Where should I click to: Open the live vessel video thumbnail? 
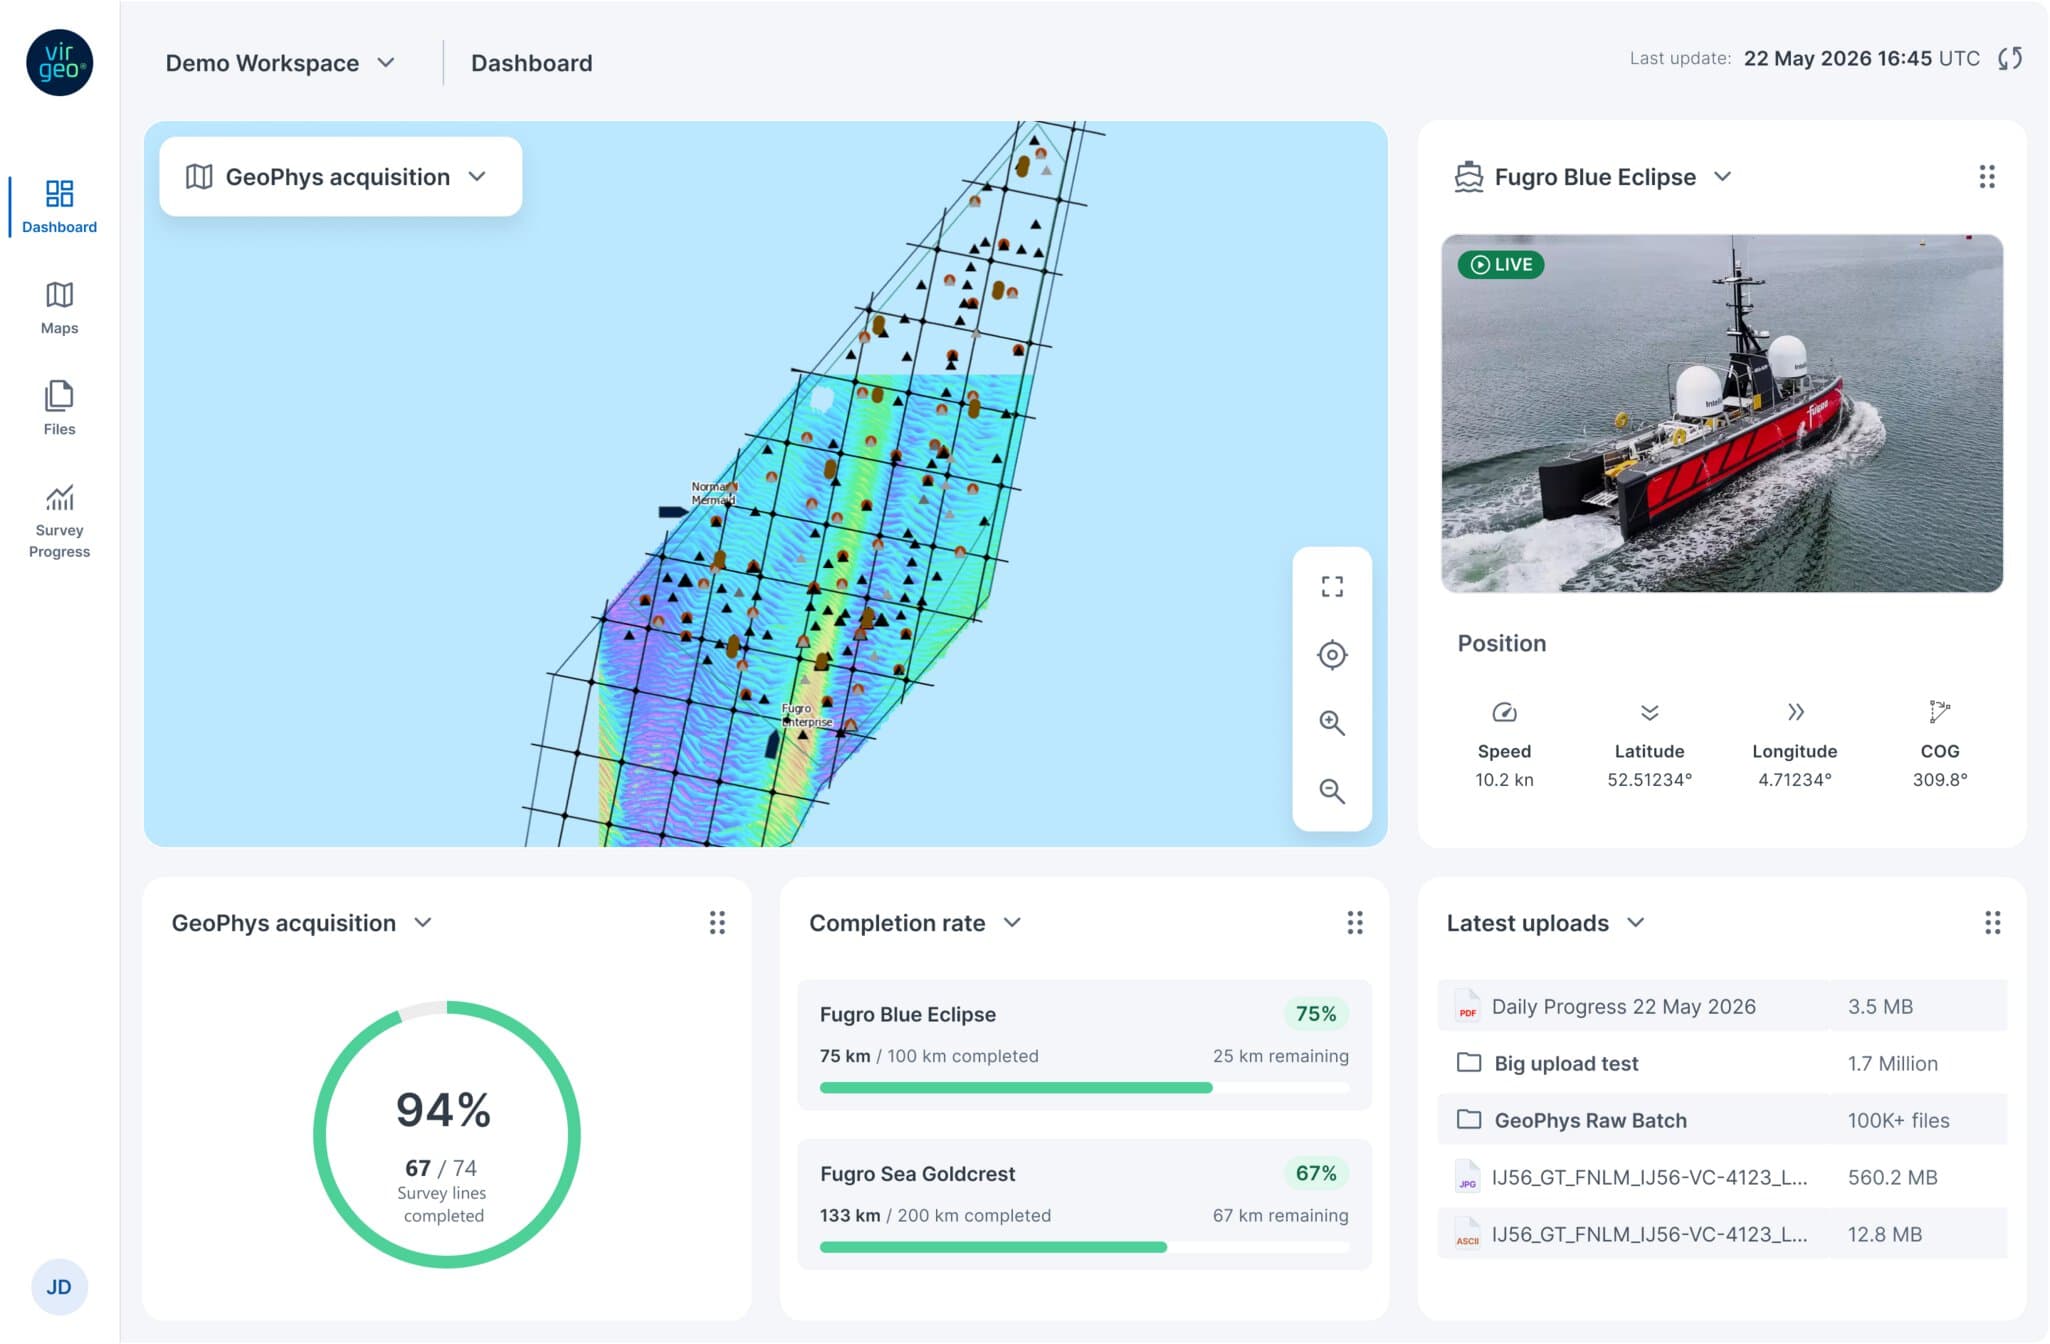point(1721,413)
